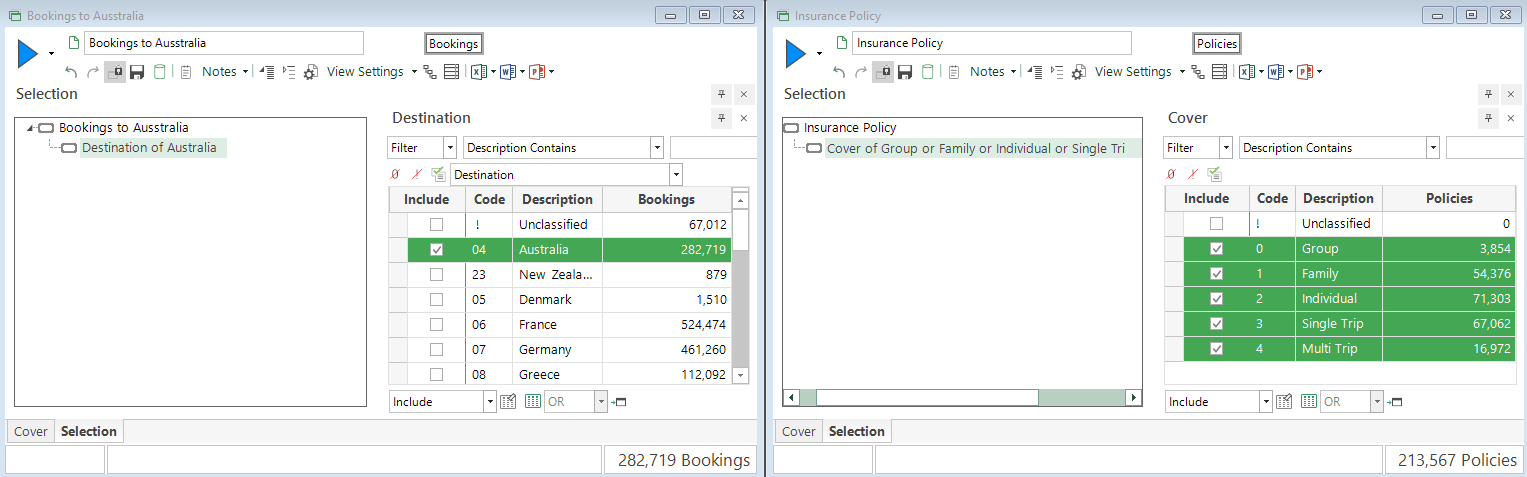The image size is (1527, 477).
Task: Click the red X icon above the Cover grid
Action: pyautogui.click(x=1191, y=174)
